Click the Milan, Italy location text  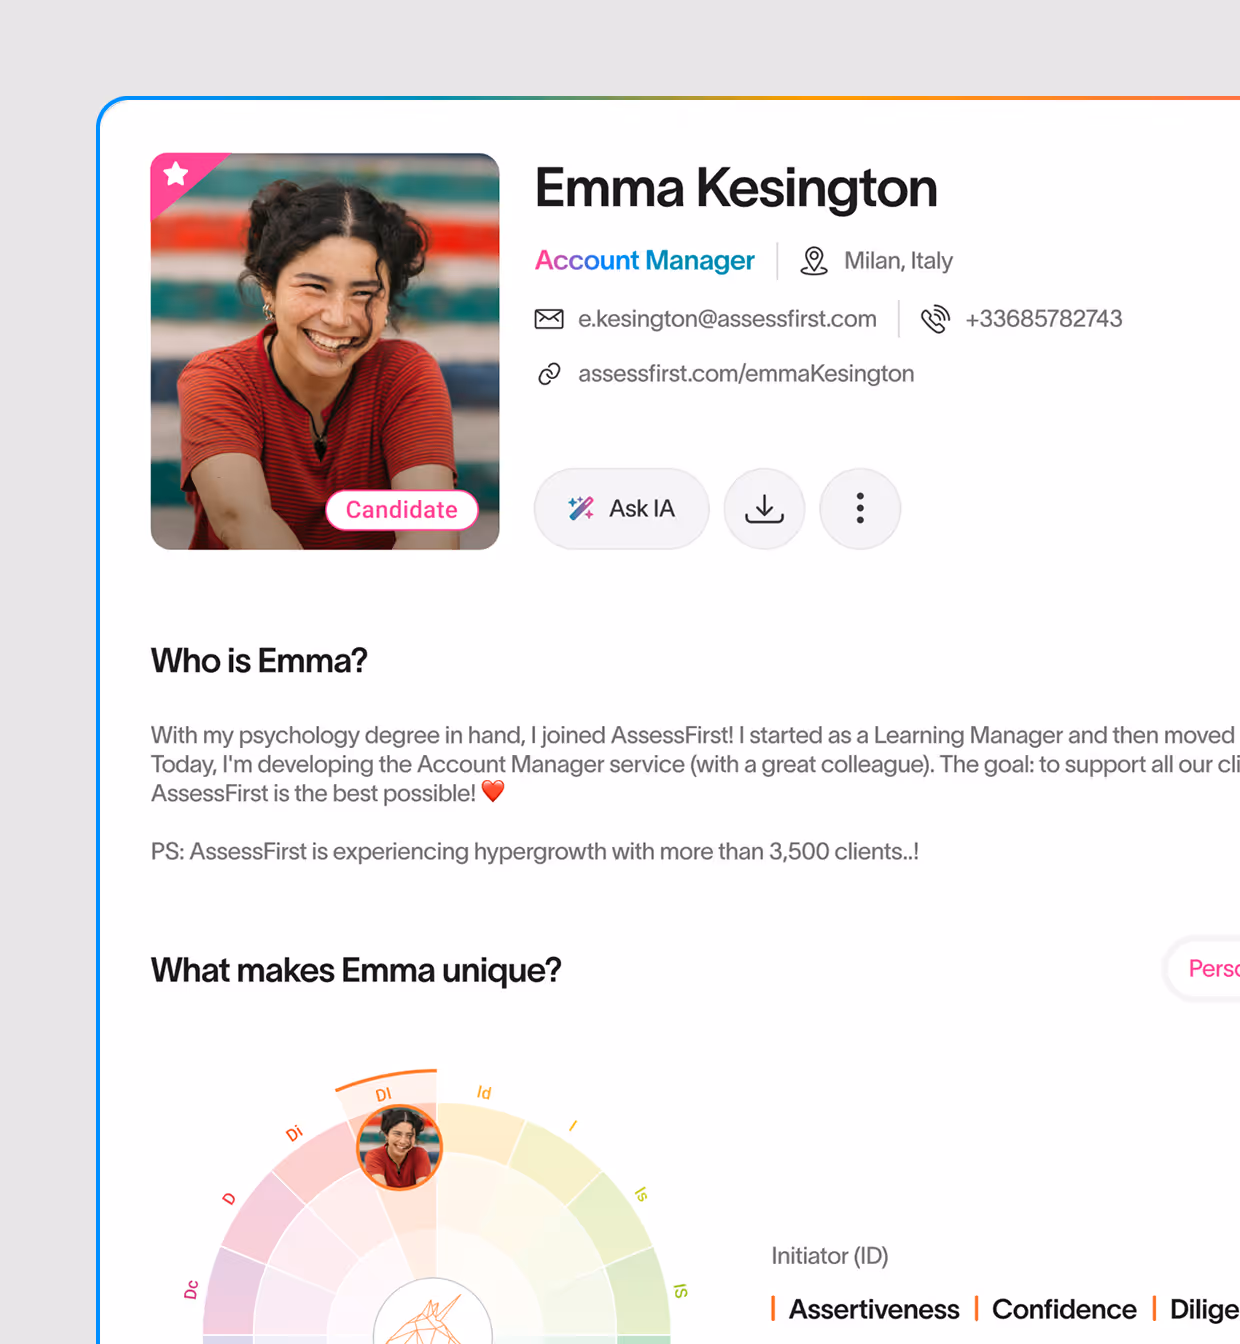(x=898, y=261)
